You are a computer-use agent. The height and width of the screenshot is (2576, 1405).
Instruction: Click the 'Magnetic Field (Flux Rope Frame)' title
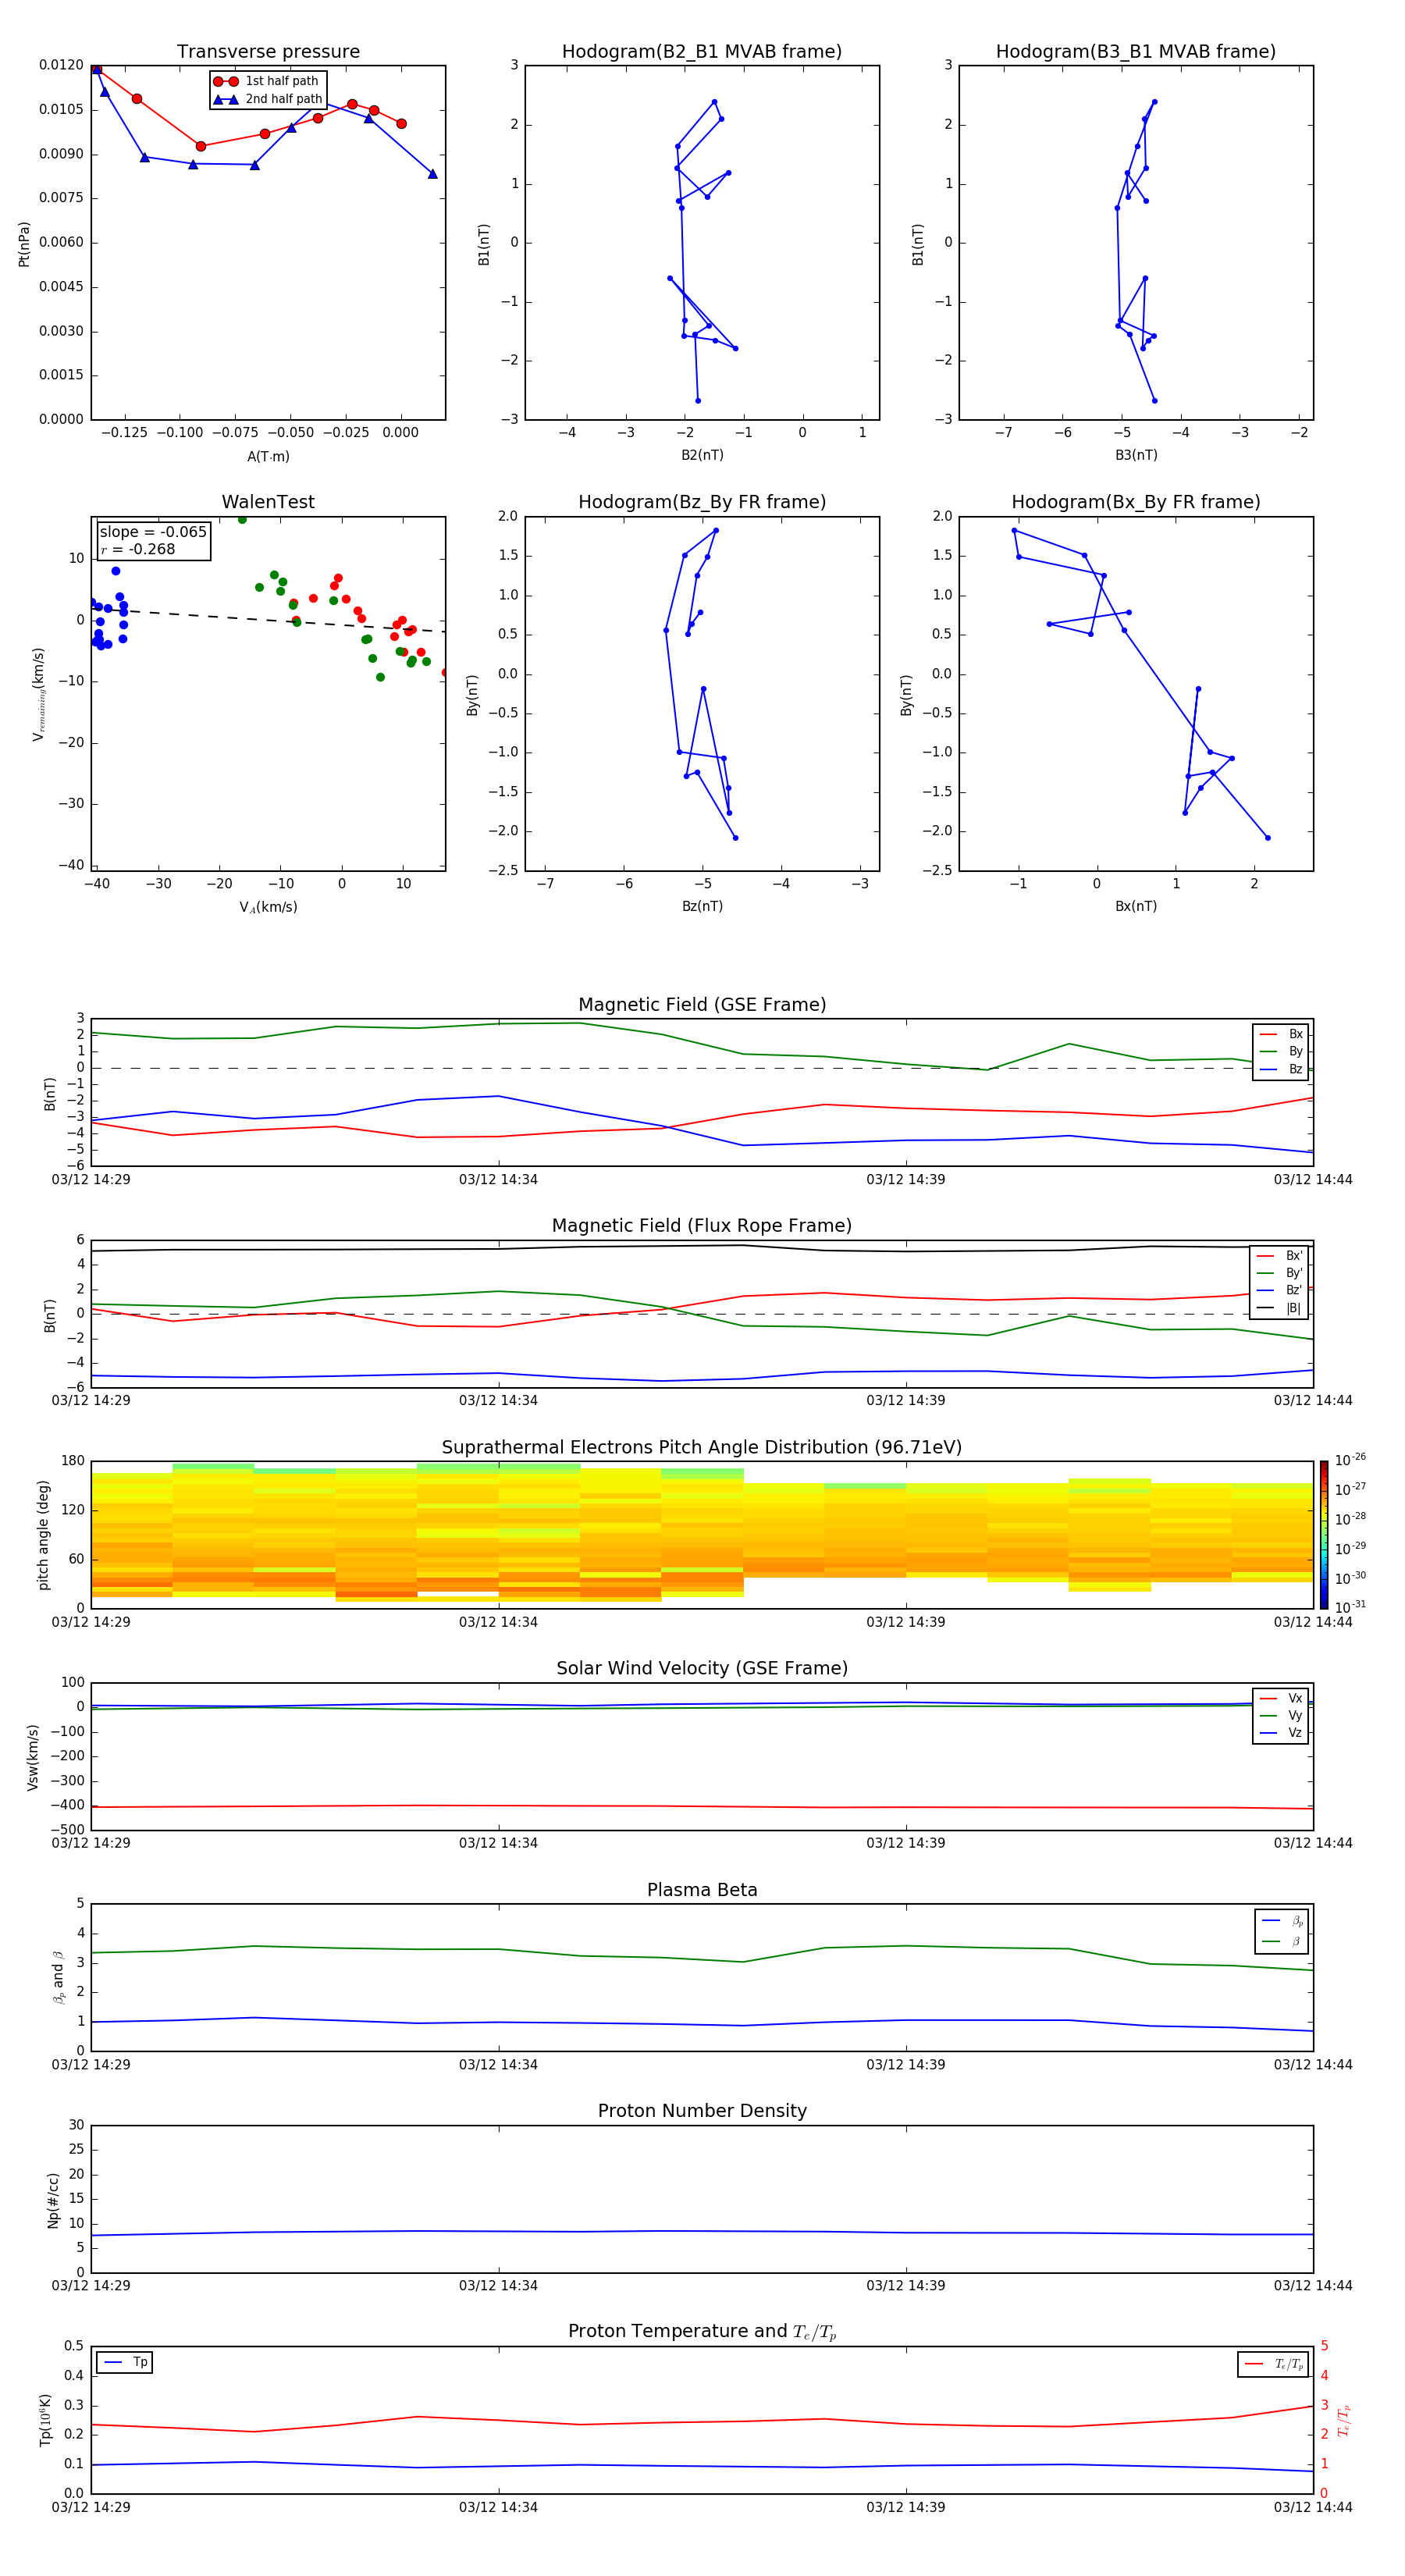(x=702, y=1226)
